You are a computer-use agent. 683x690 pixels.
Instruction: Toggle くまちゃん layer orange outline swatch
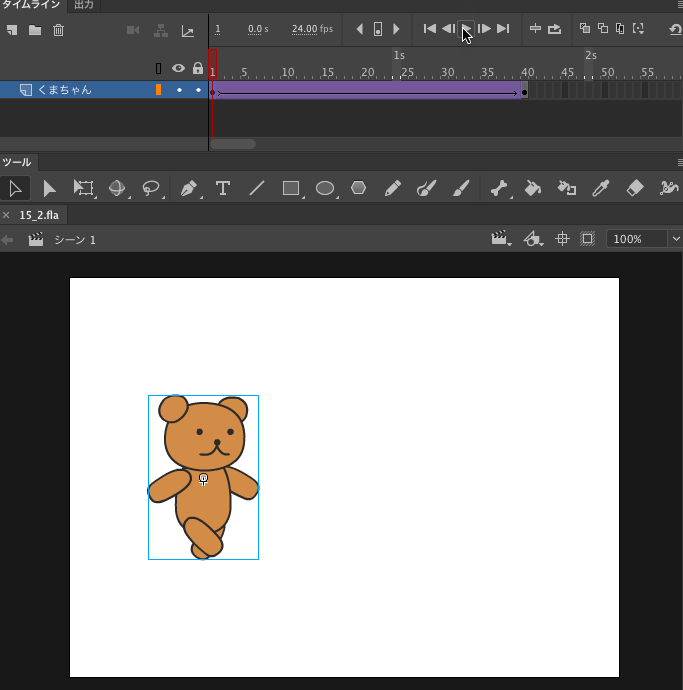click(x=158, y=90)
